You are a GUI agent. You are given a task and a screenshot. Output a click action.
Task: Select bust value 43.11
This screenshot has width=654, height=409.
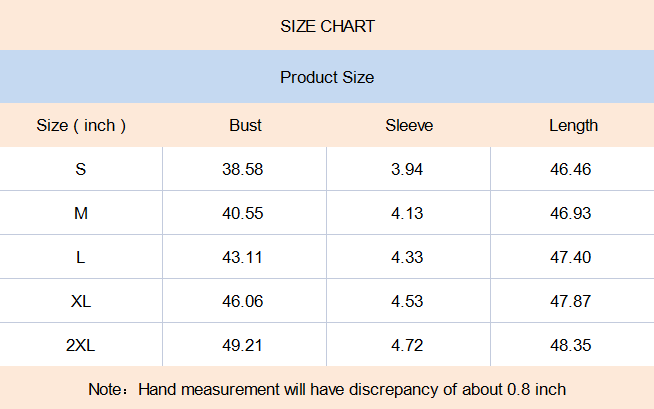[242, 257]
